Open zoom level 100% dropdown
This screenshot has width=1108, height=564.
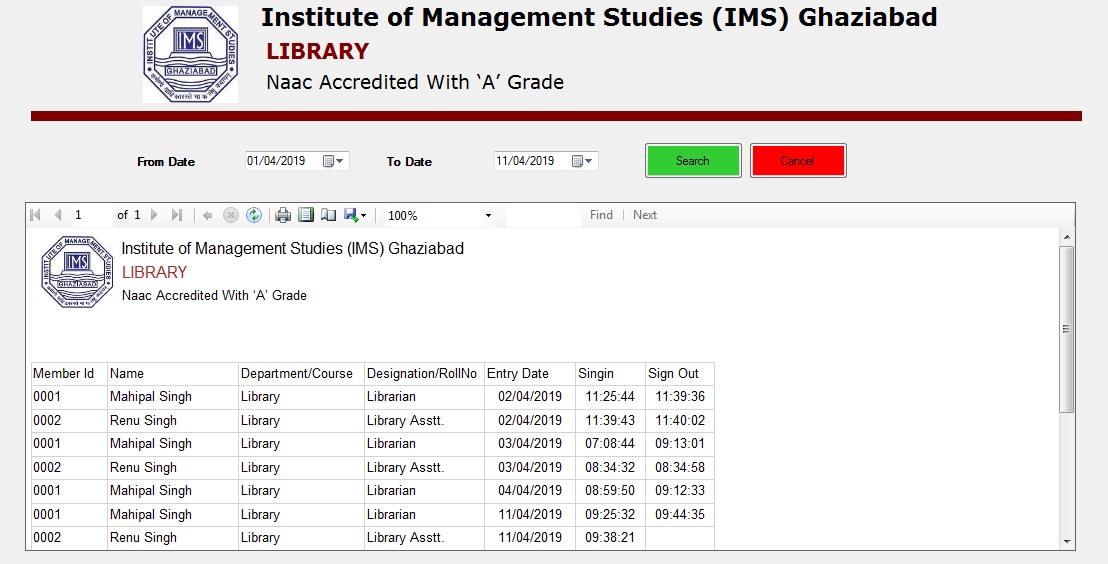[488, 216]
